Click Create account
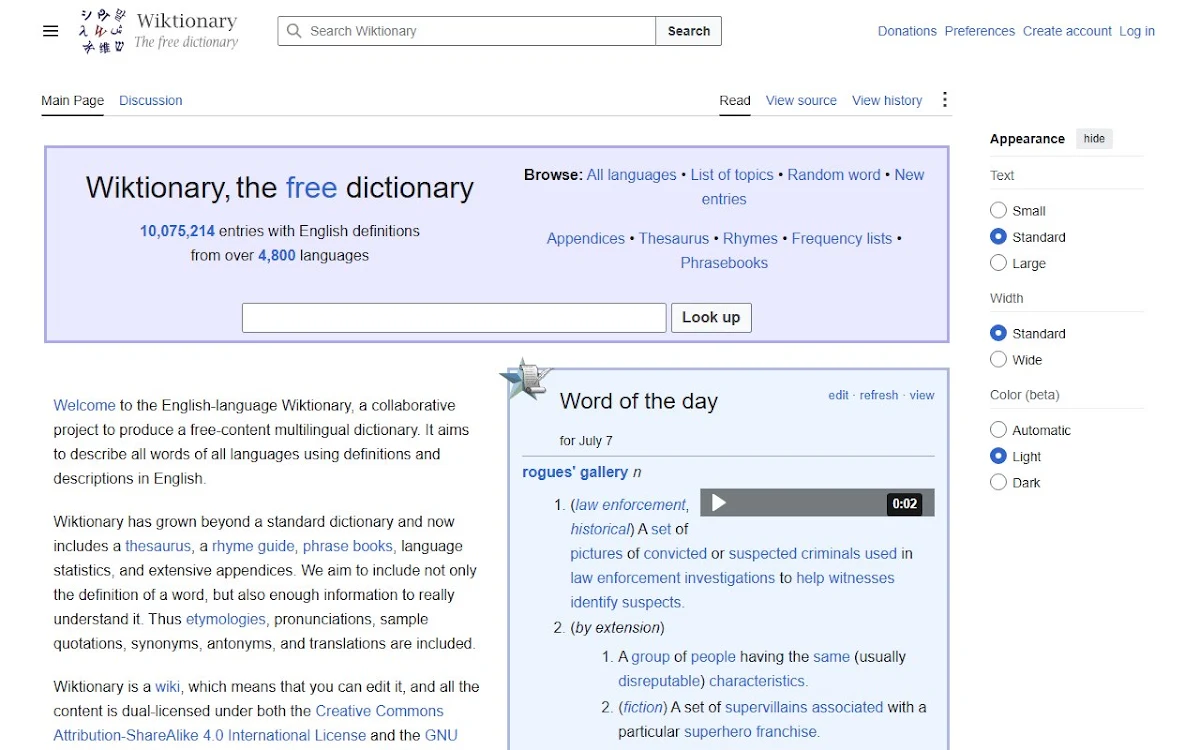Screen dimensions: 1200x750 point(1067,31)
